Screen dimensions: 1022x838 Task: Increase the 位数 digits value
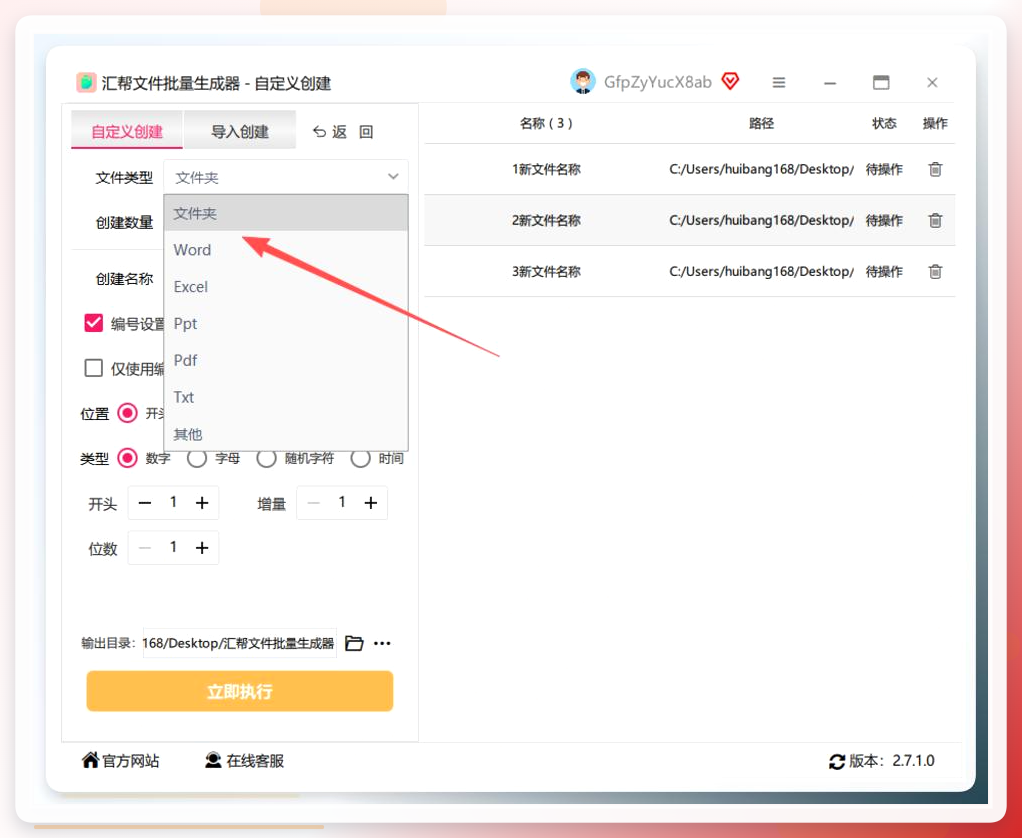[x=202, y=547]
